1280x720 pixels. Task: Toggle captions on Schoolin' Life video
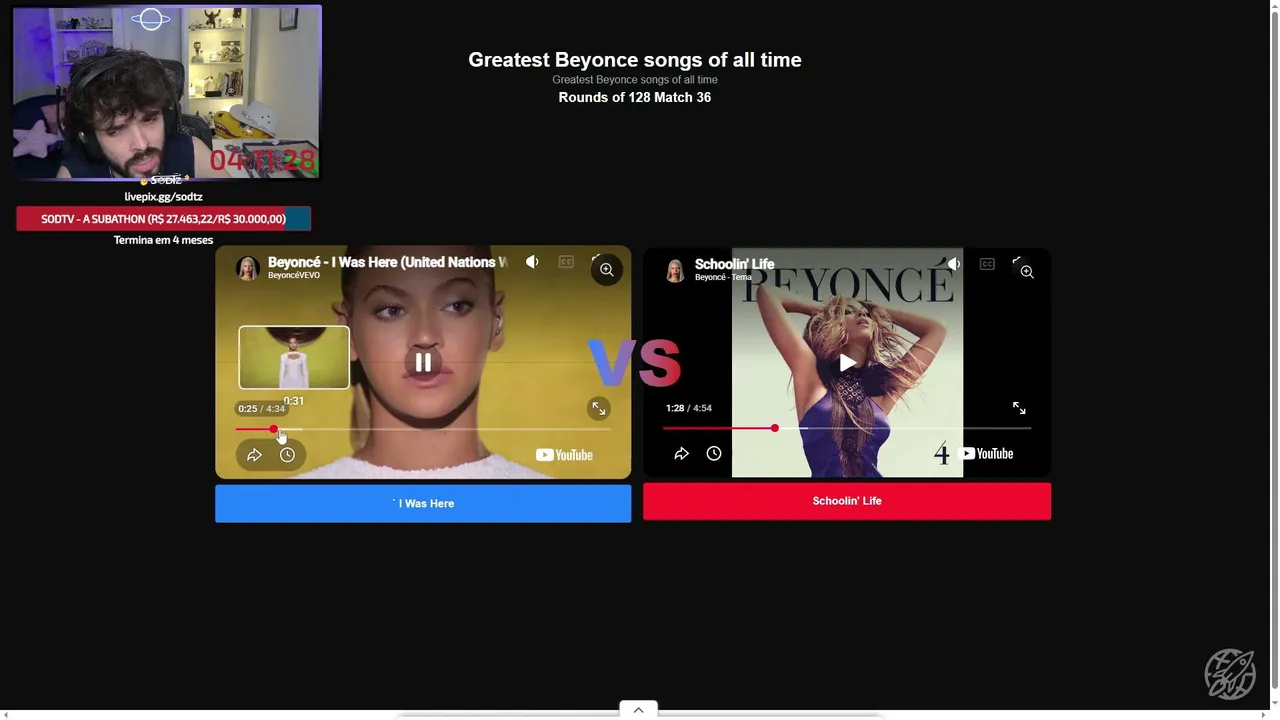click(987, 264)
